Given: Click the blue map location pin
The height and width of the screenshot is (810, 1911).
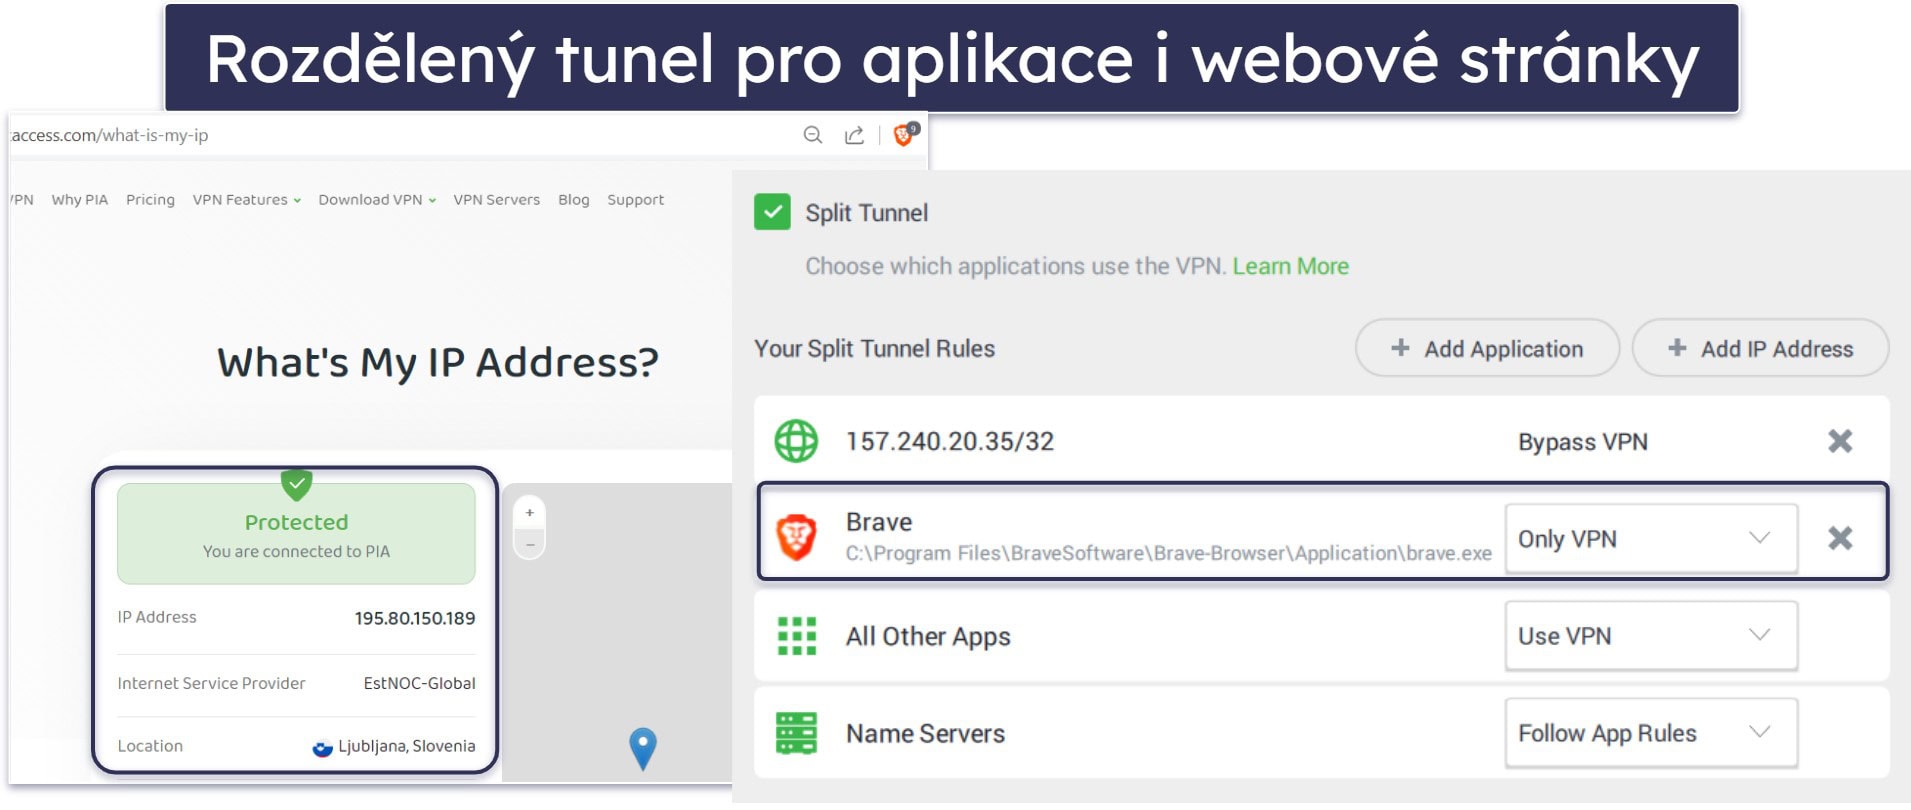Looking at the screenshot, I should pyautogui.click(x=642, y=749).
